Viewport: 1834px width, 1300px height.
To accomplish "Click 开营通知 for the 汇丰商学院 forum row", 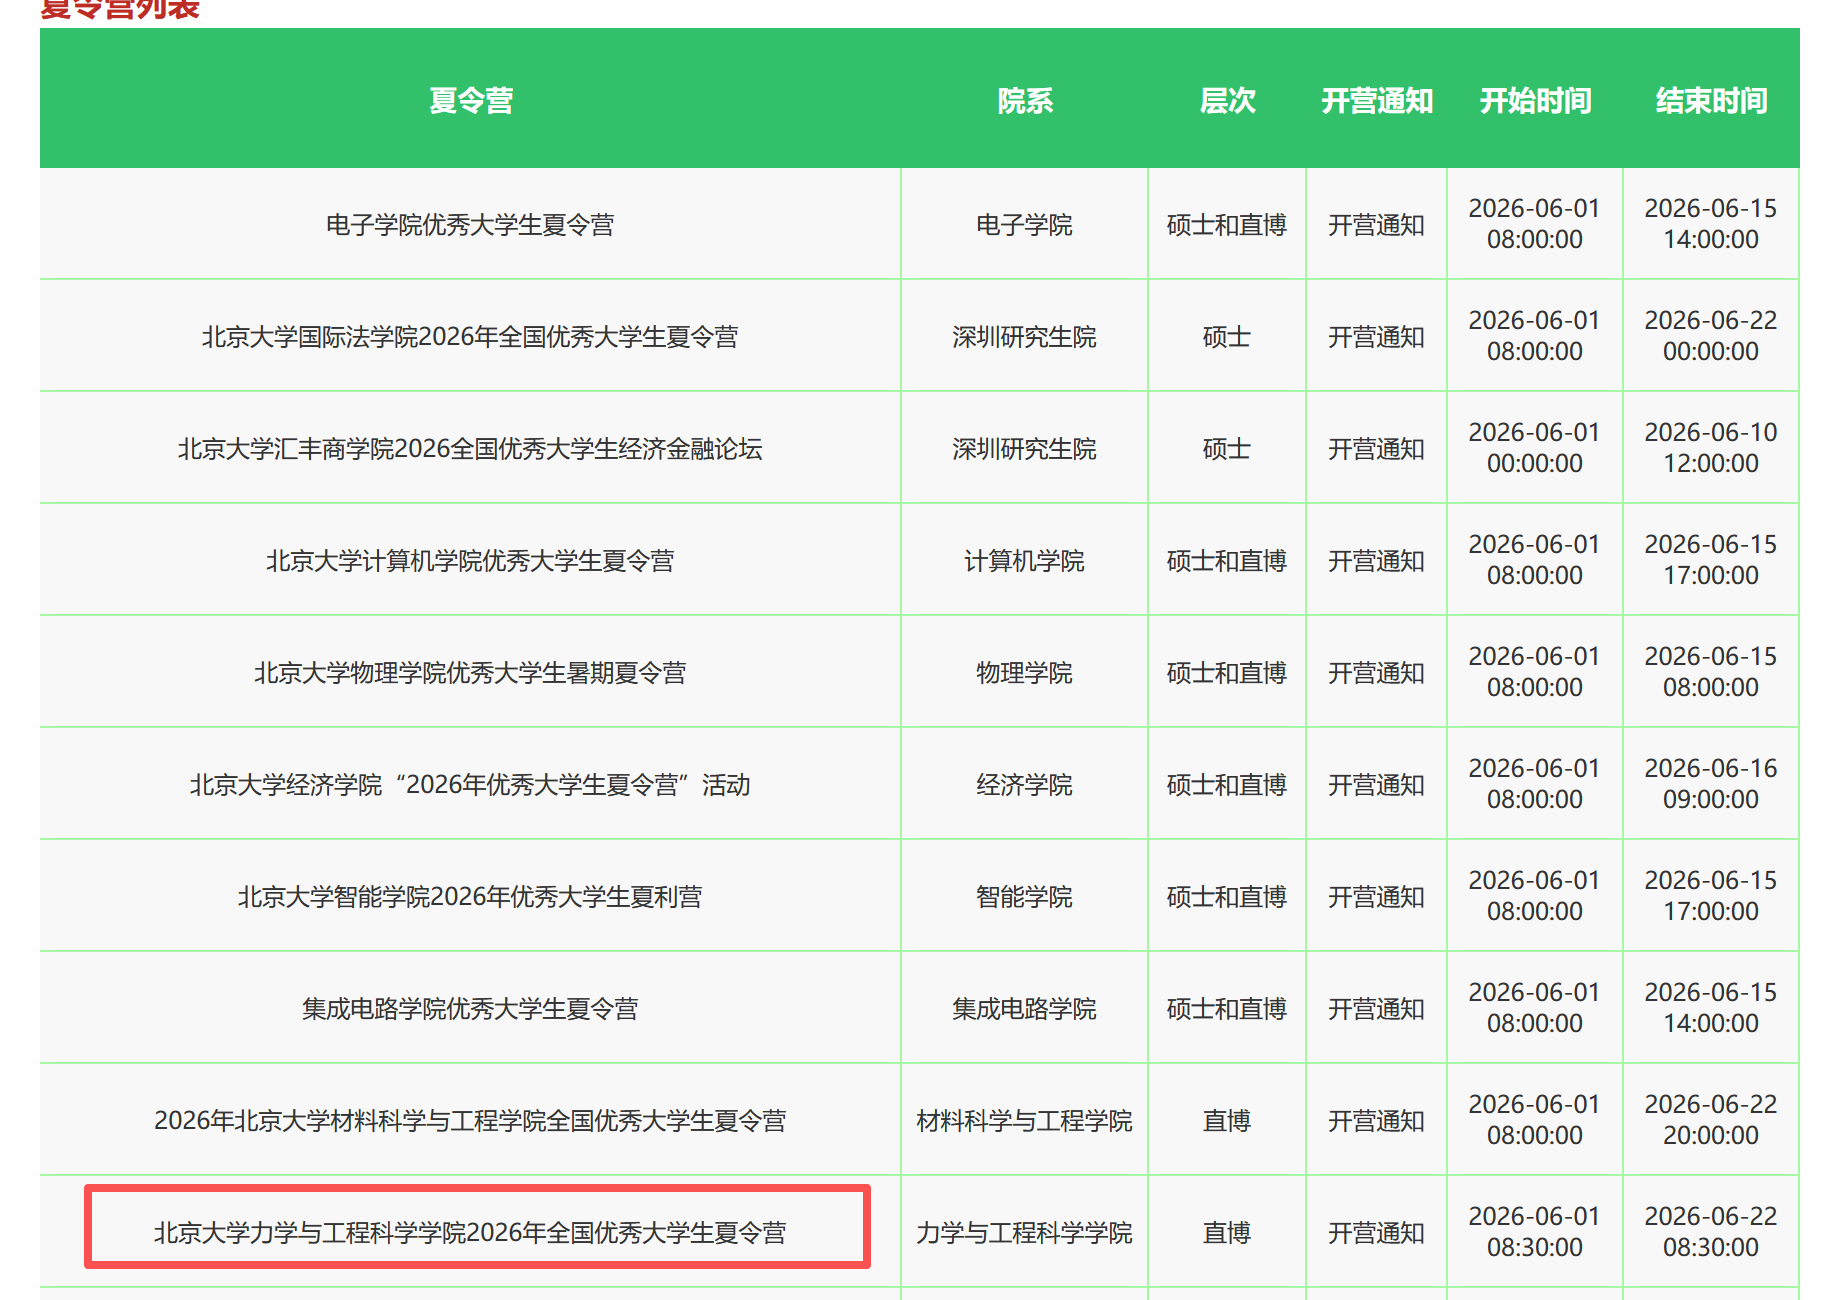I will pyautogui.click(x=1376, y=449).
